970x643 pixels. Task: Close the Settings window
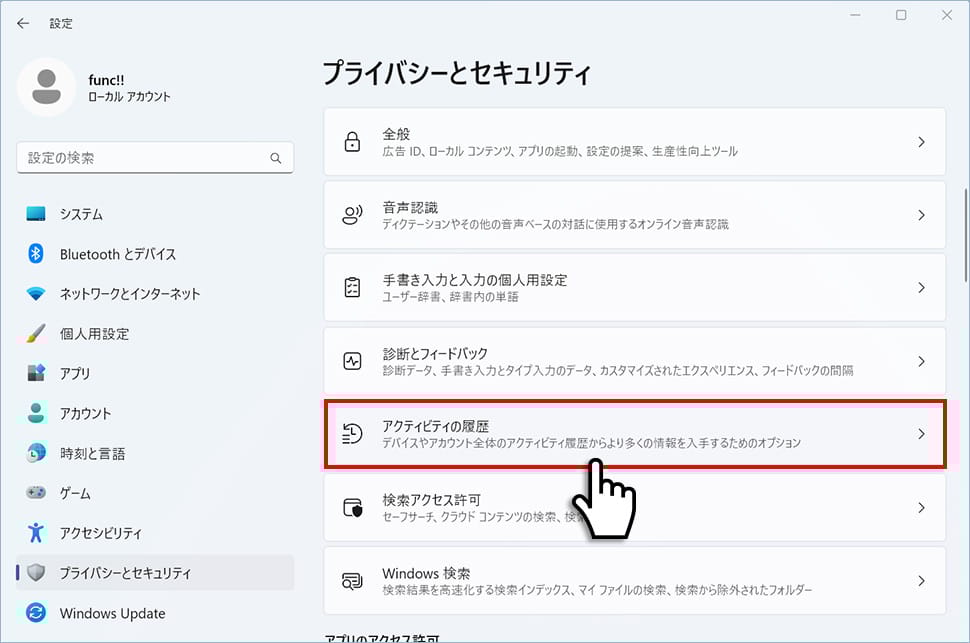click(947, 15)
